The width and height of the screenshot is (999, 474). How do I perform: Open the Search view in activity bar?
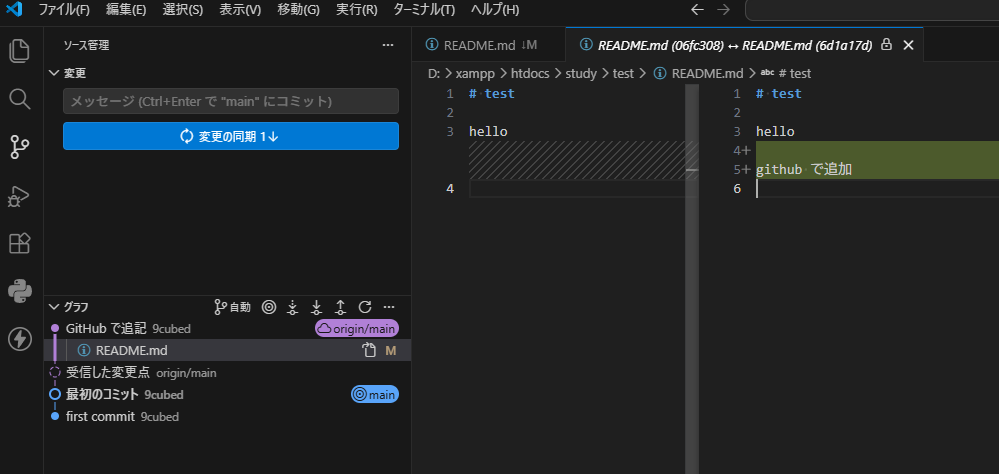coord(19,99)
